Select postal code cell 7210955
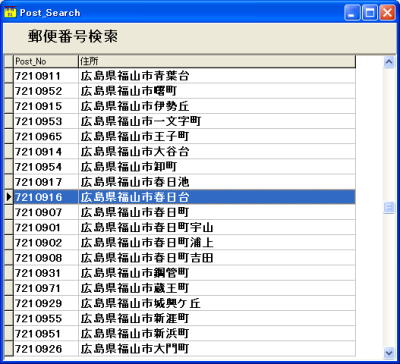Viewport: 400px width, 364px height. [46, 319]
